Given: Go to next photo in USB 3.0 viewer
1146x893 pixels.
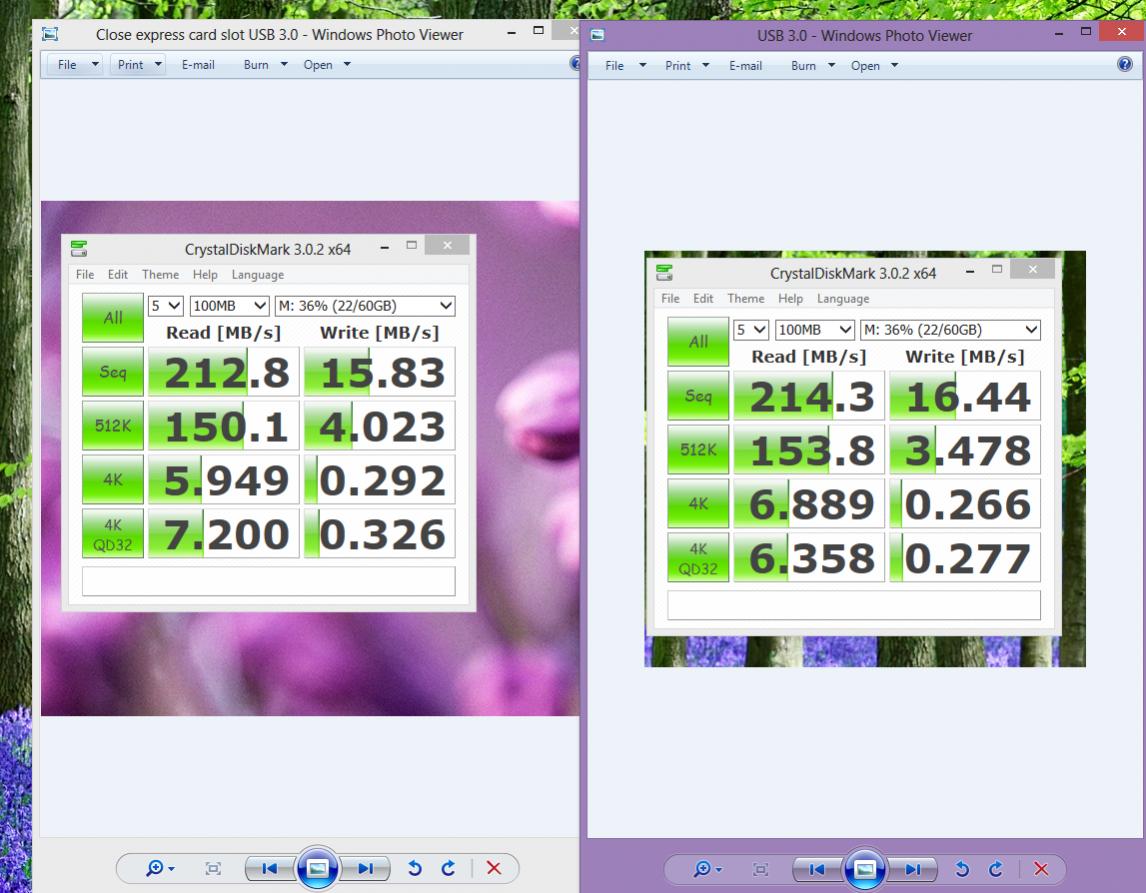Looking at the screenshot, I should tap(913, 869).
